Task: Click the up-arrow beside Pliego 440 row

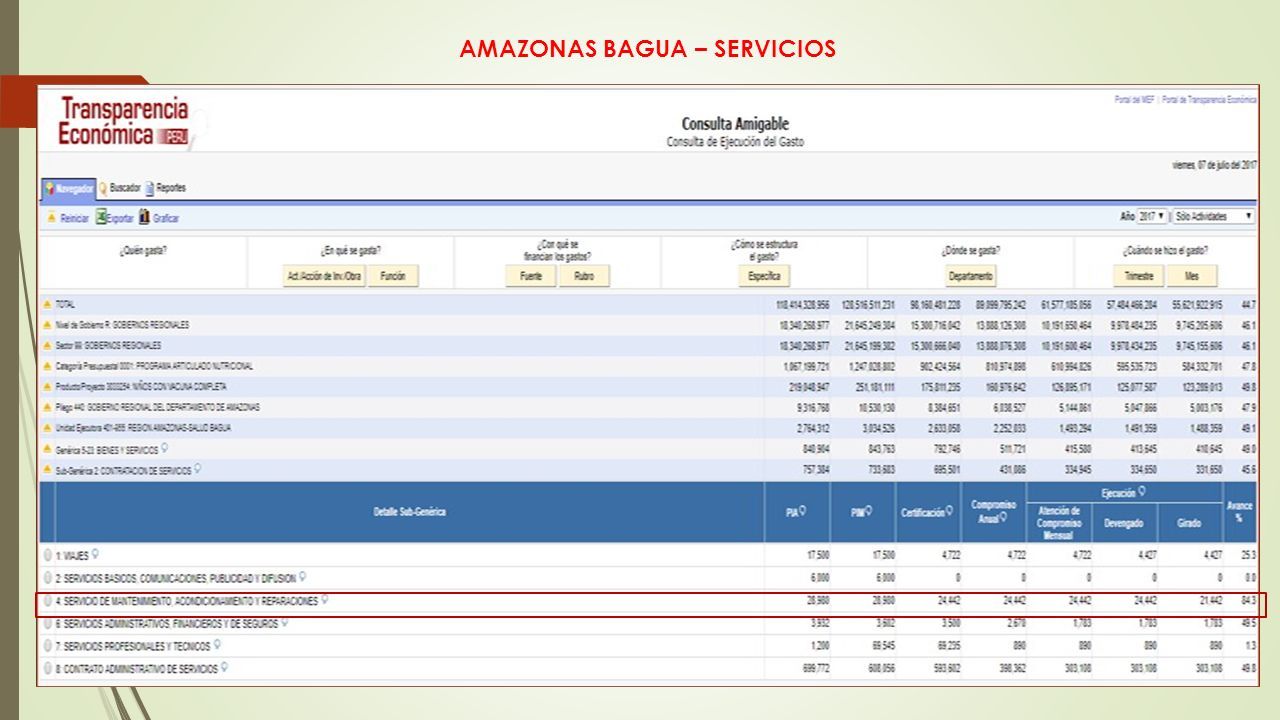Action: click(x=47, y=407)
